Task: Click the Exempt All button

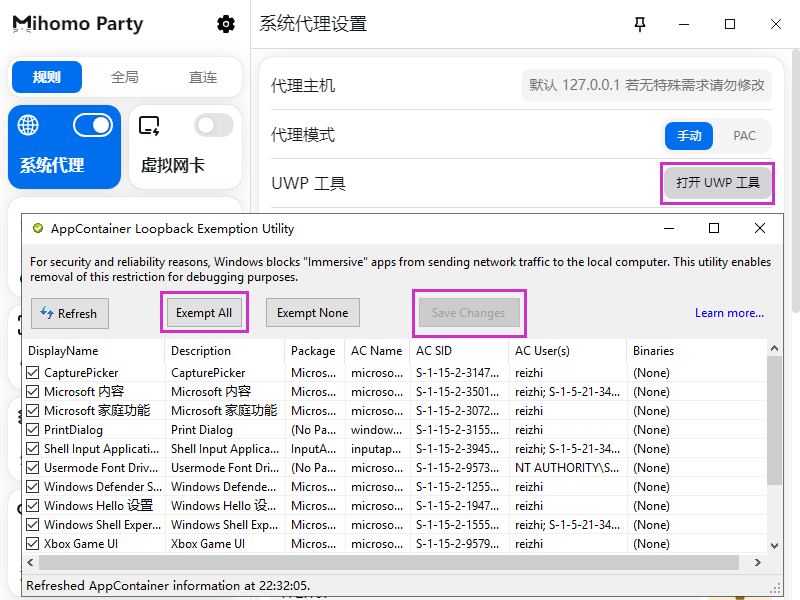Action: pos(203,313)
